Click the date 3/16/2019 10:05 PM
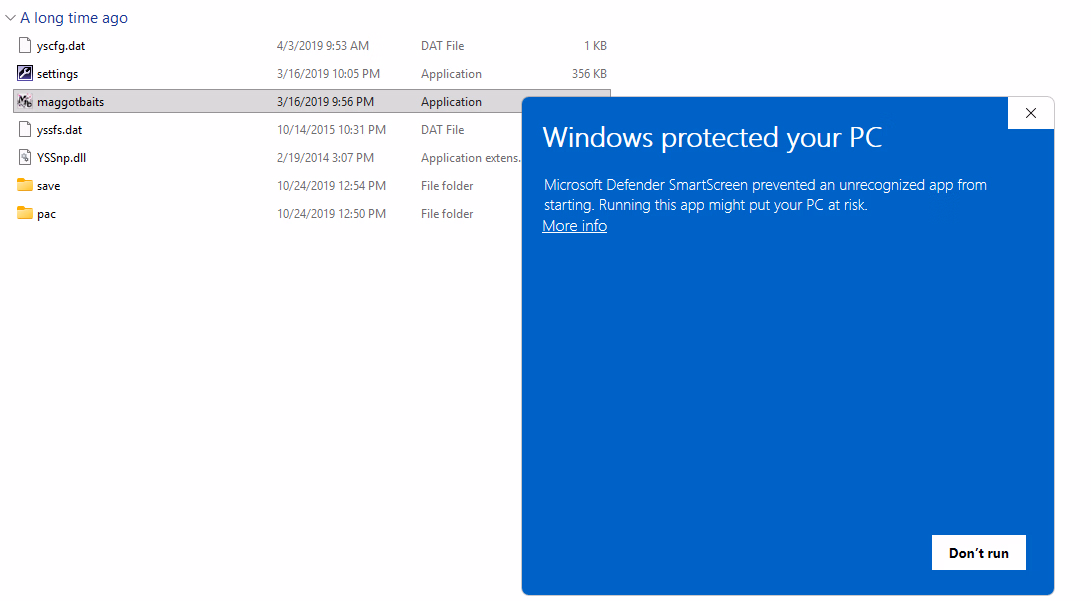The width and height of the screenshot is (1091, 601). 328,74
